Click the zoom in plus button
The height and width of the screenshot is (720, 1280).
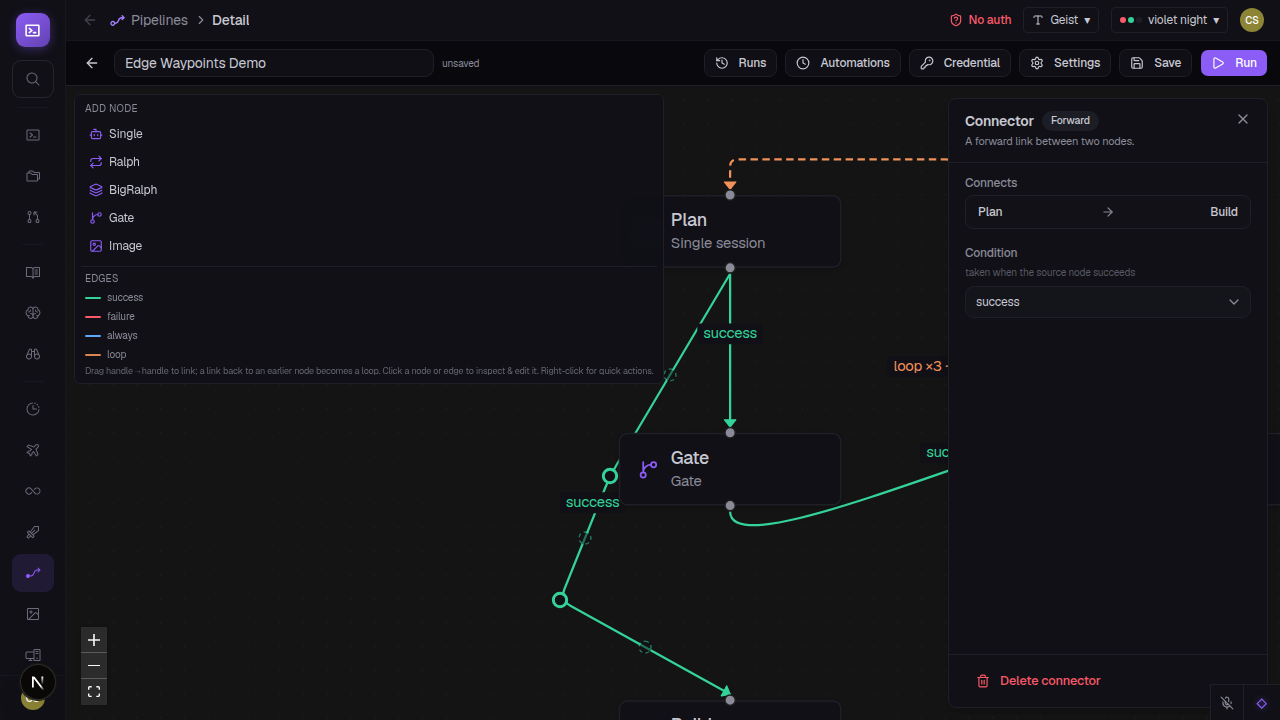pyautogui.click(x=94, y=640)
